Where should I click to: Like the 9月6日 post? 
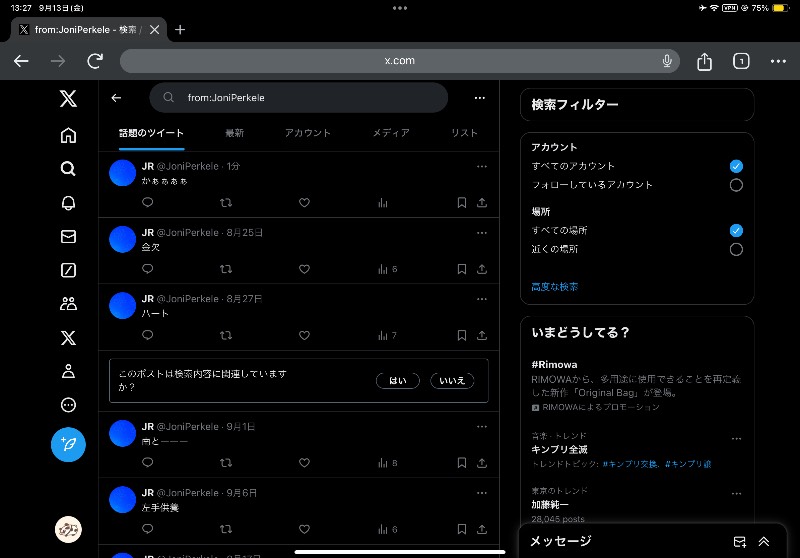point(304,529)
